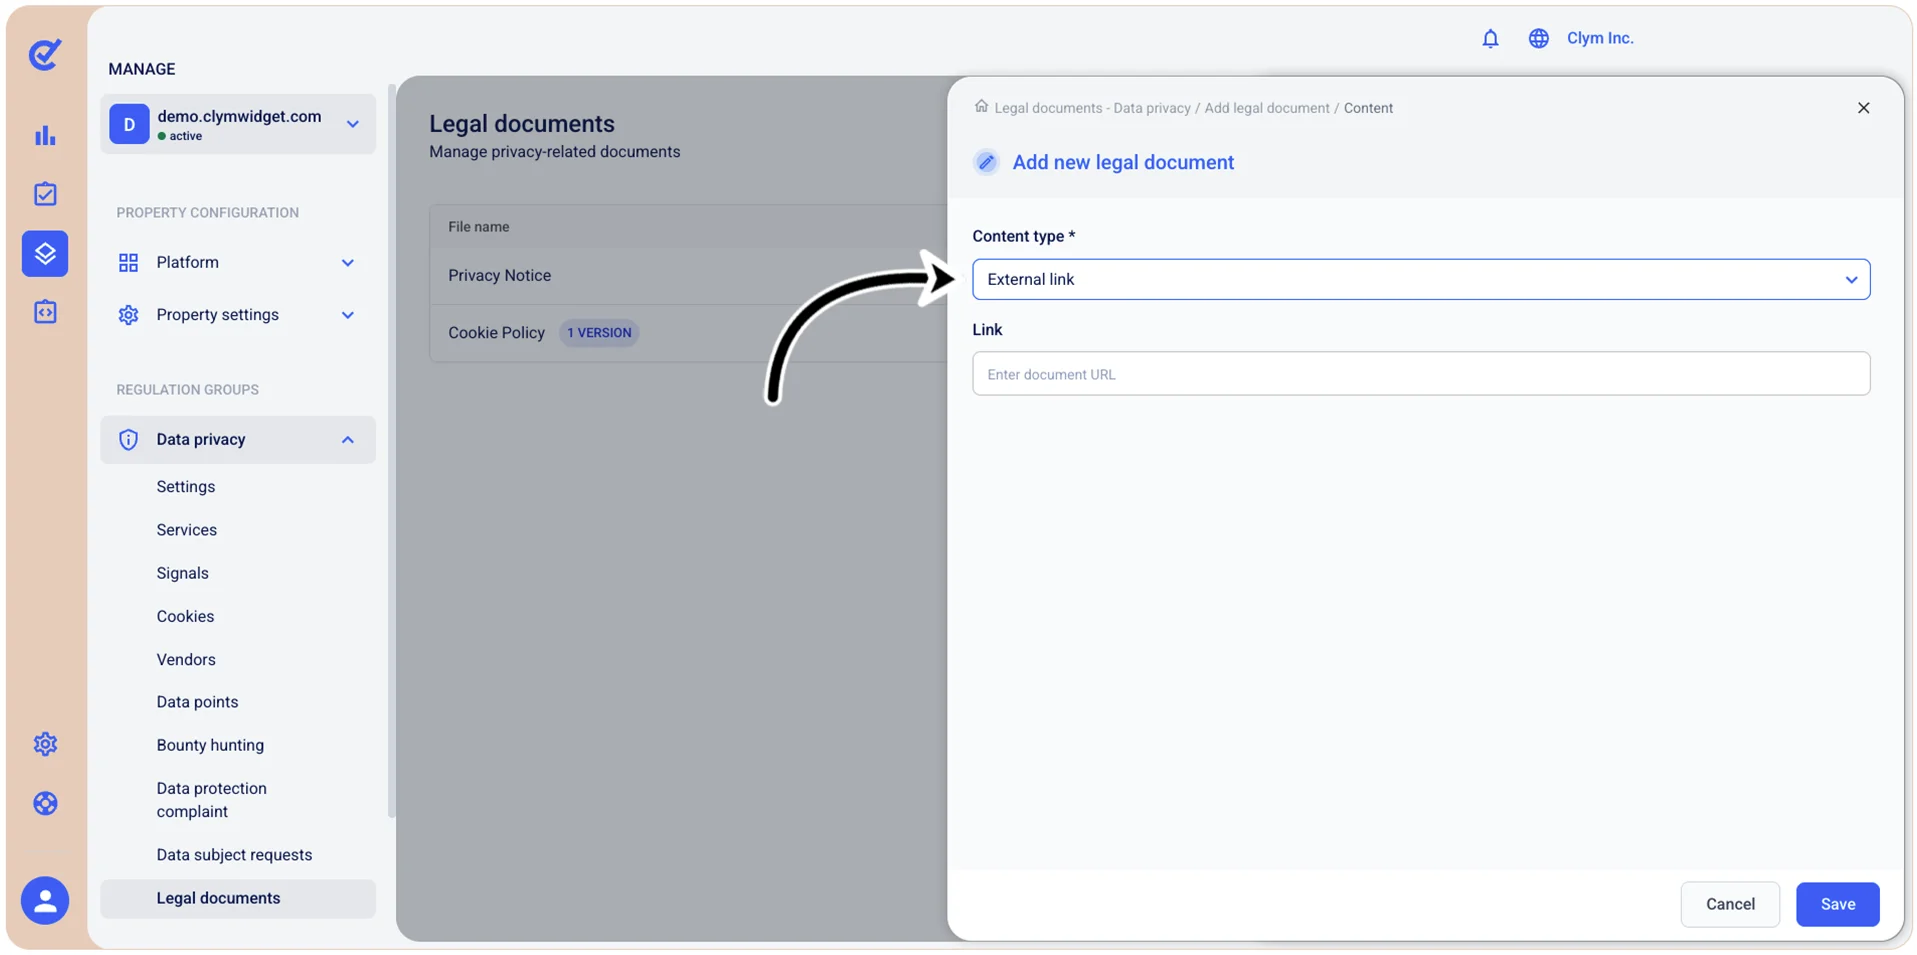Open Services menu item
Viewport: 1917px width, 955px height.
(x=186, y=530)
